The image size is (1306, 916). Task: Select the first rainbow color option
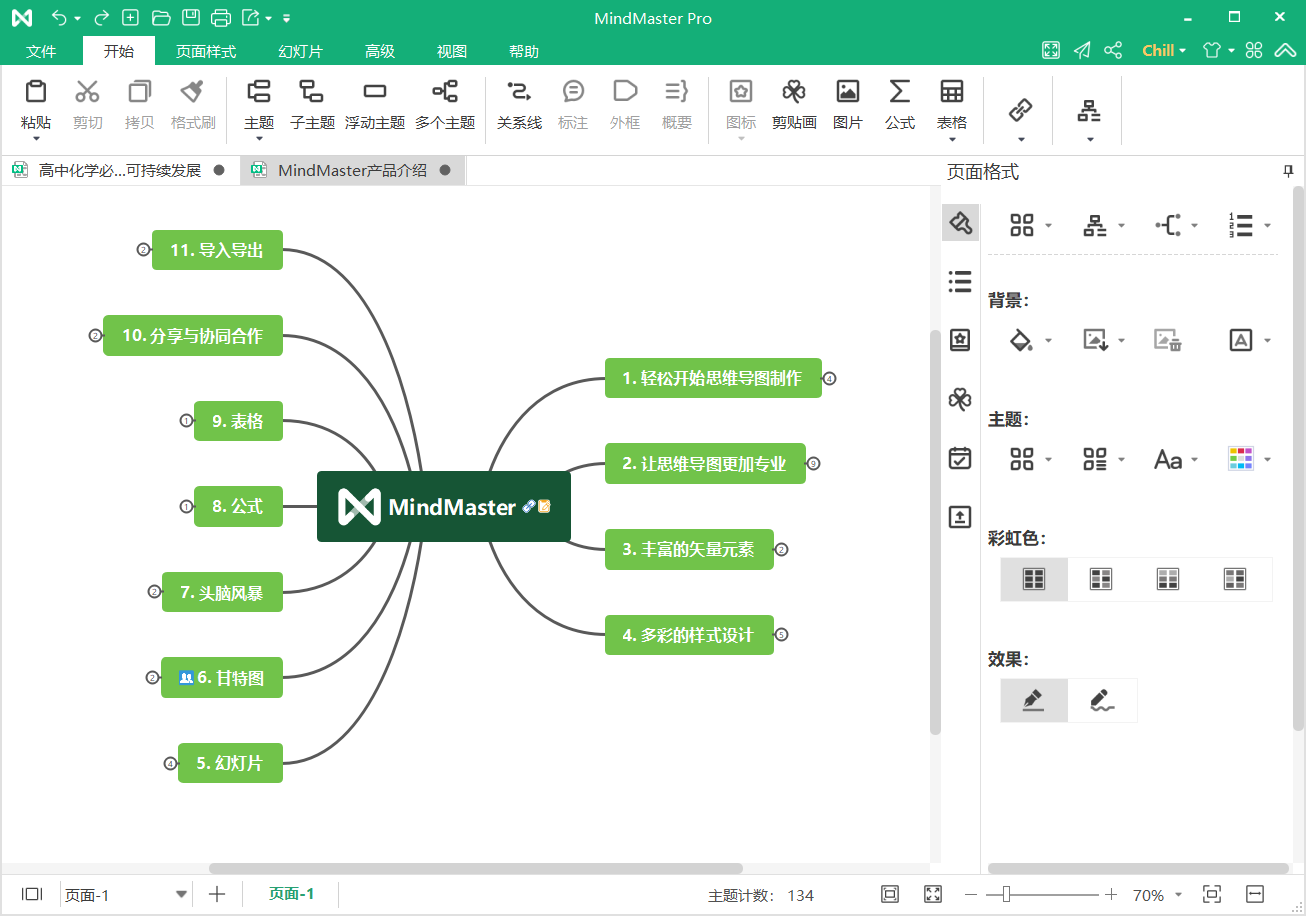coord(1034,579)
